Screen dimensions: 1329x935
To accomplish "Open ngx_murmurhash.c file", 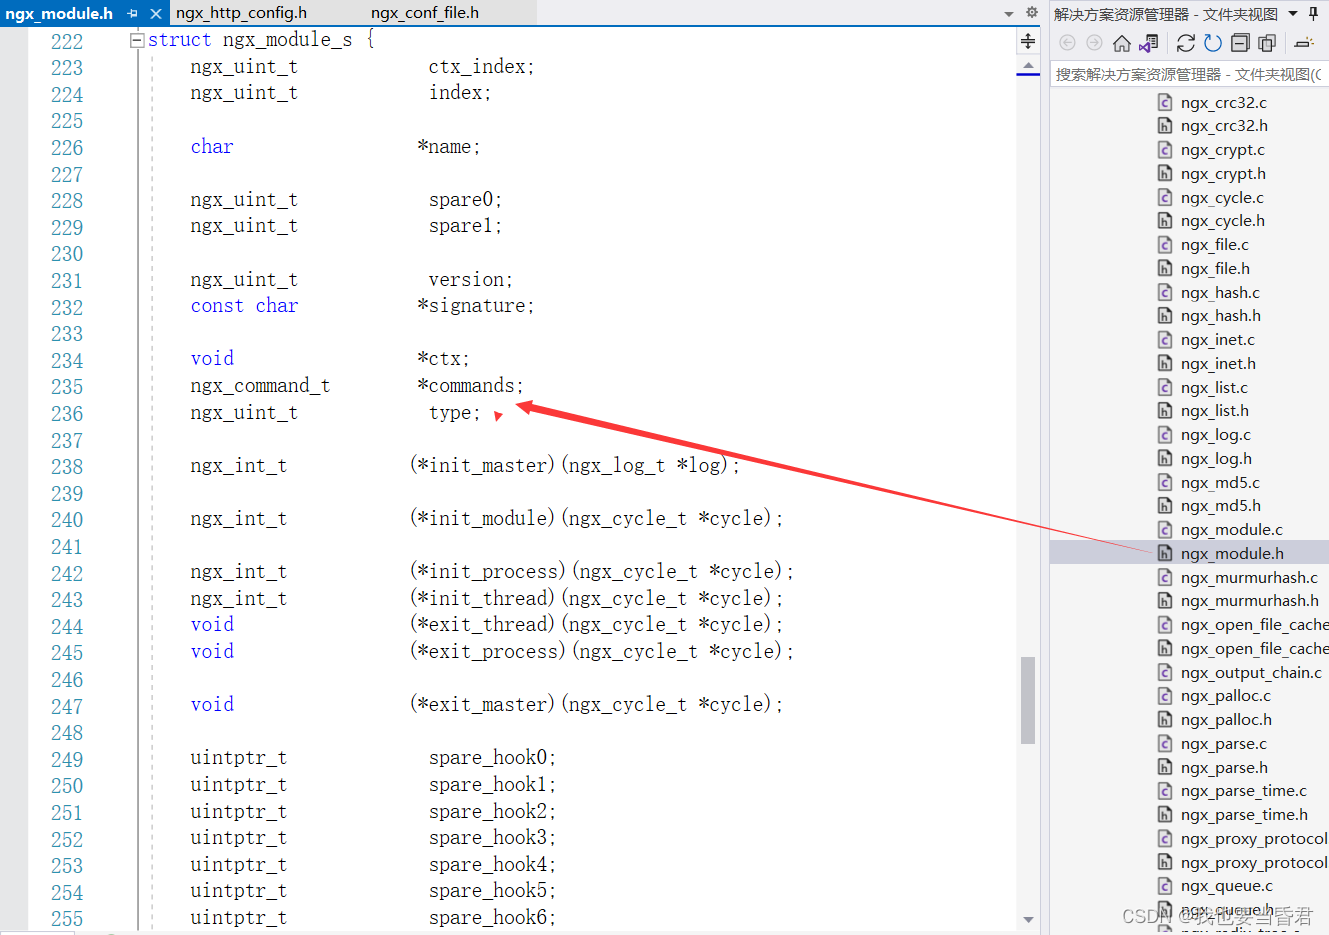I will pyautogui.click(x=1249, y=577).
